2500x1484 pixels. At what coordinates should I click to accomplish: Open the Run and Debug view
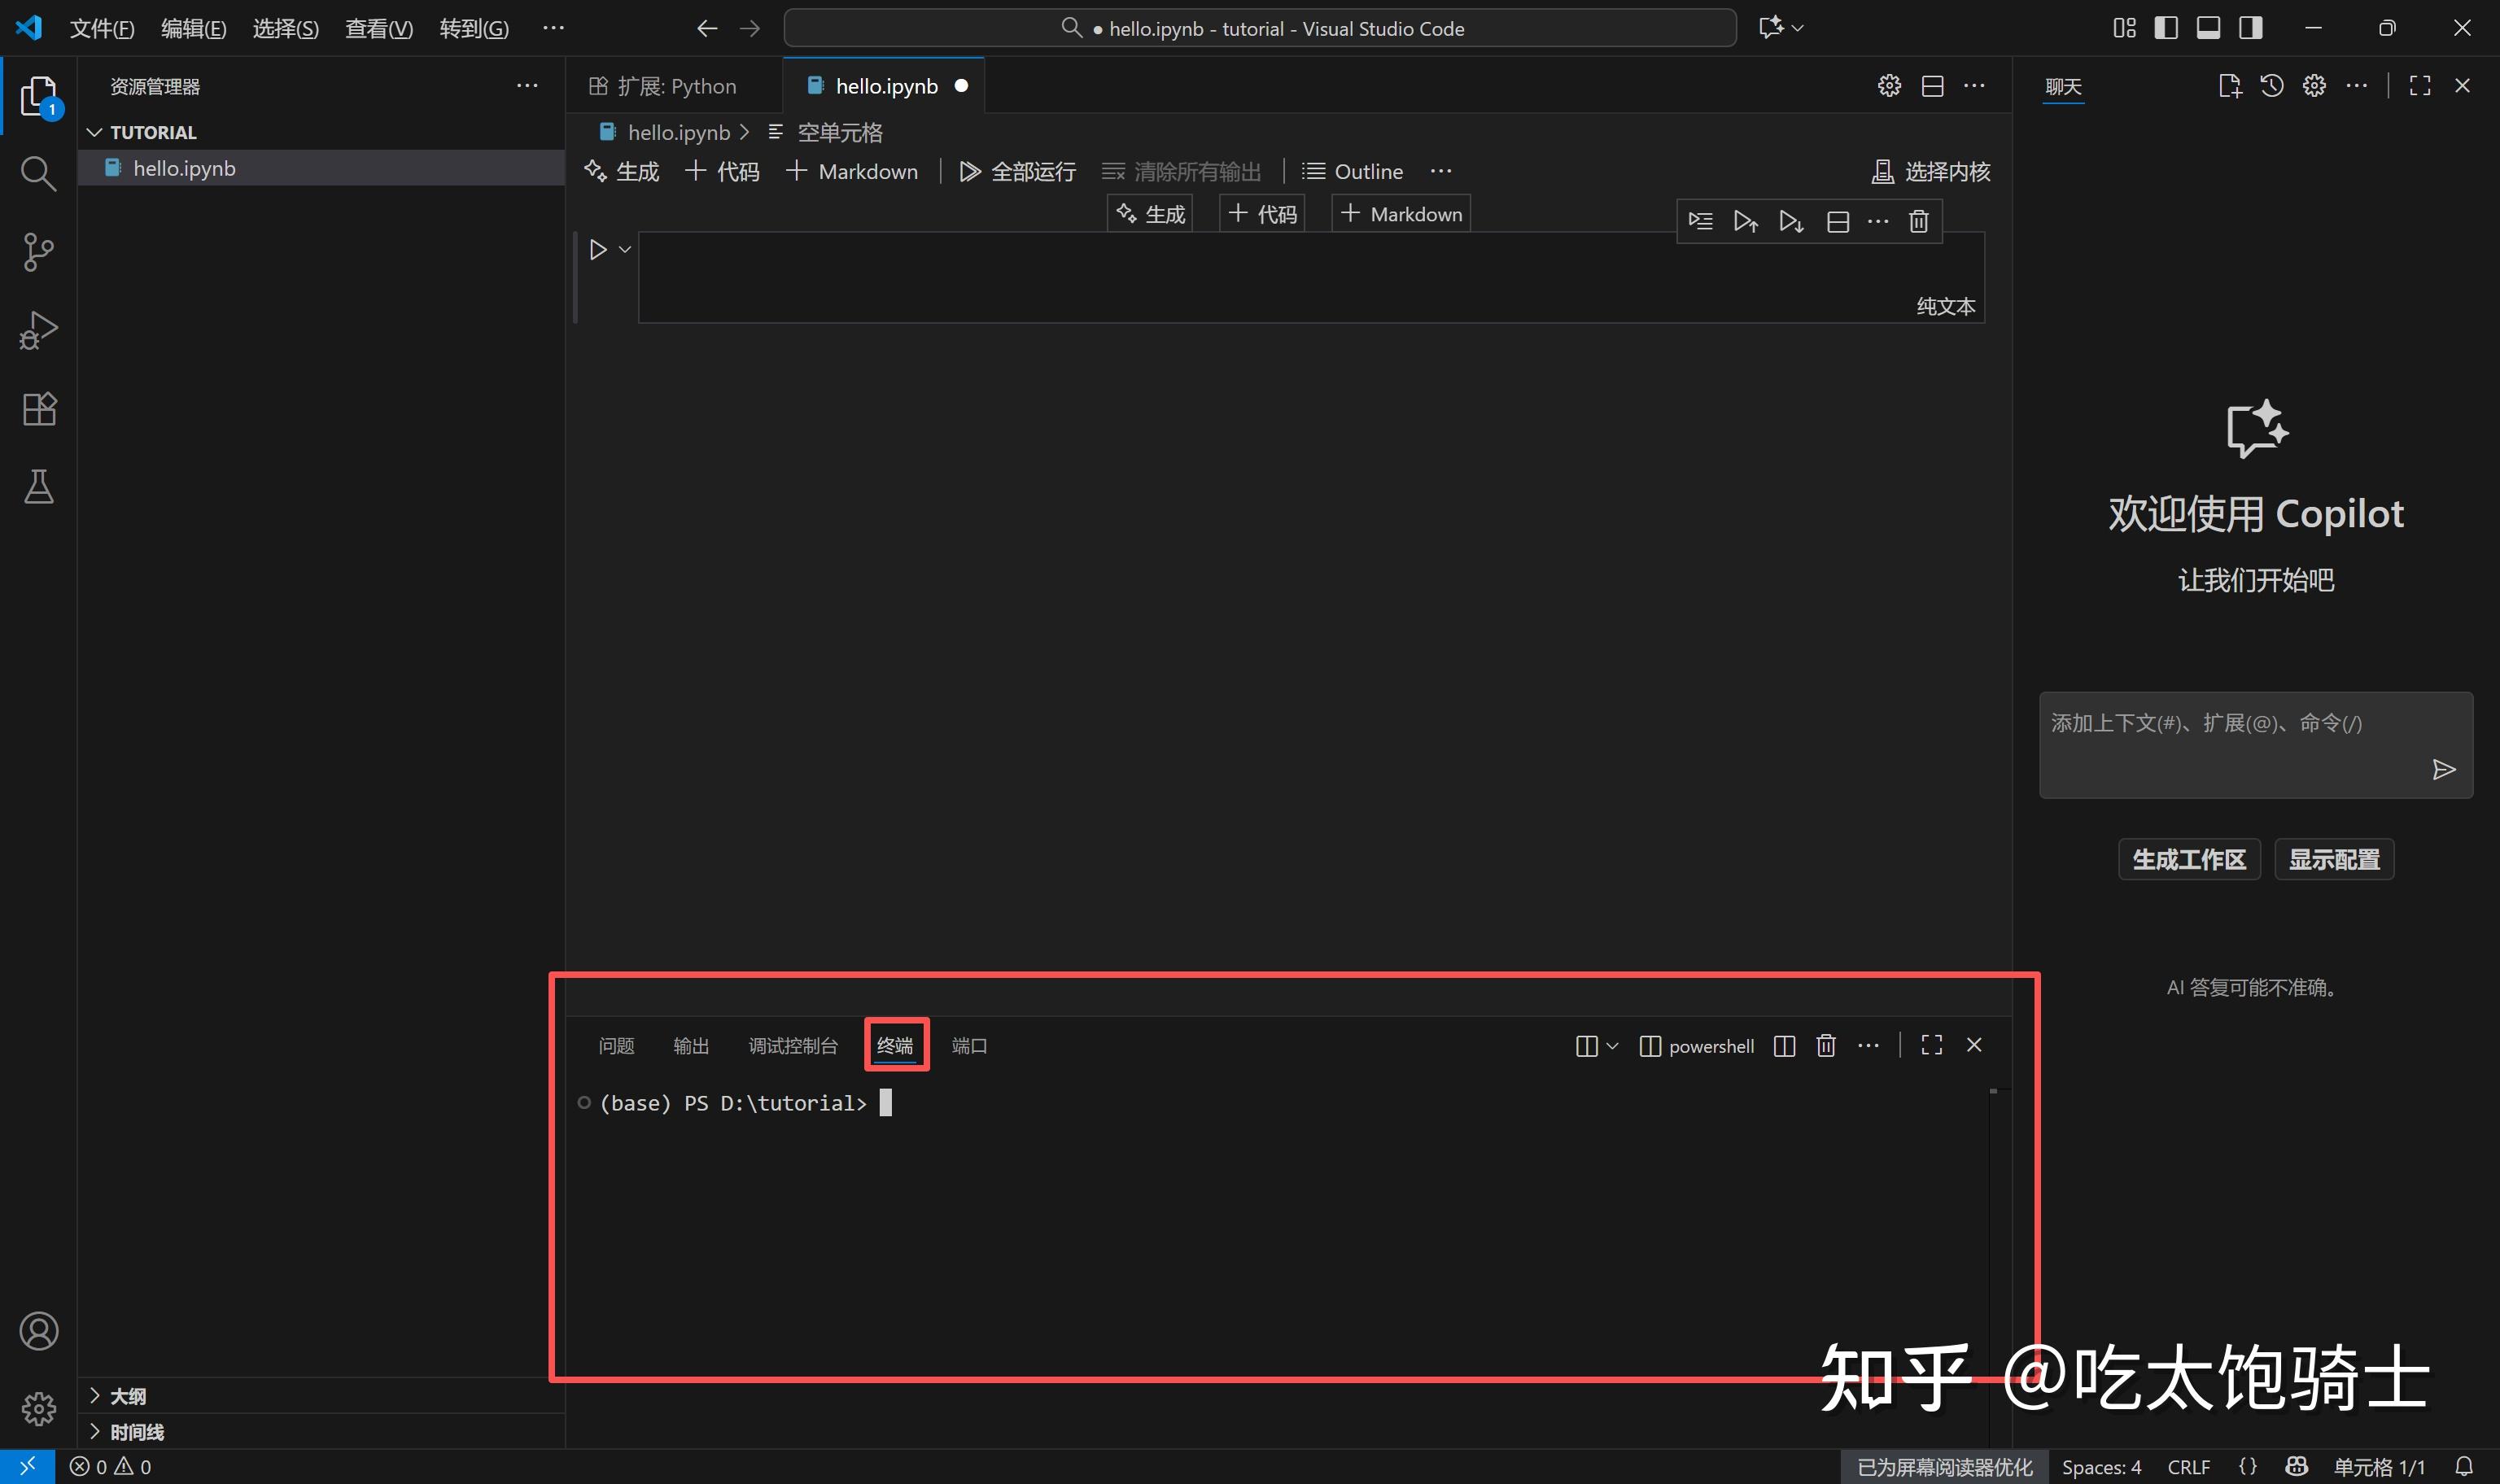point(38,330)
